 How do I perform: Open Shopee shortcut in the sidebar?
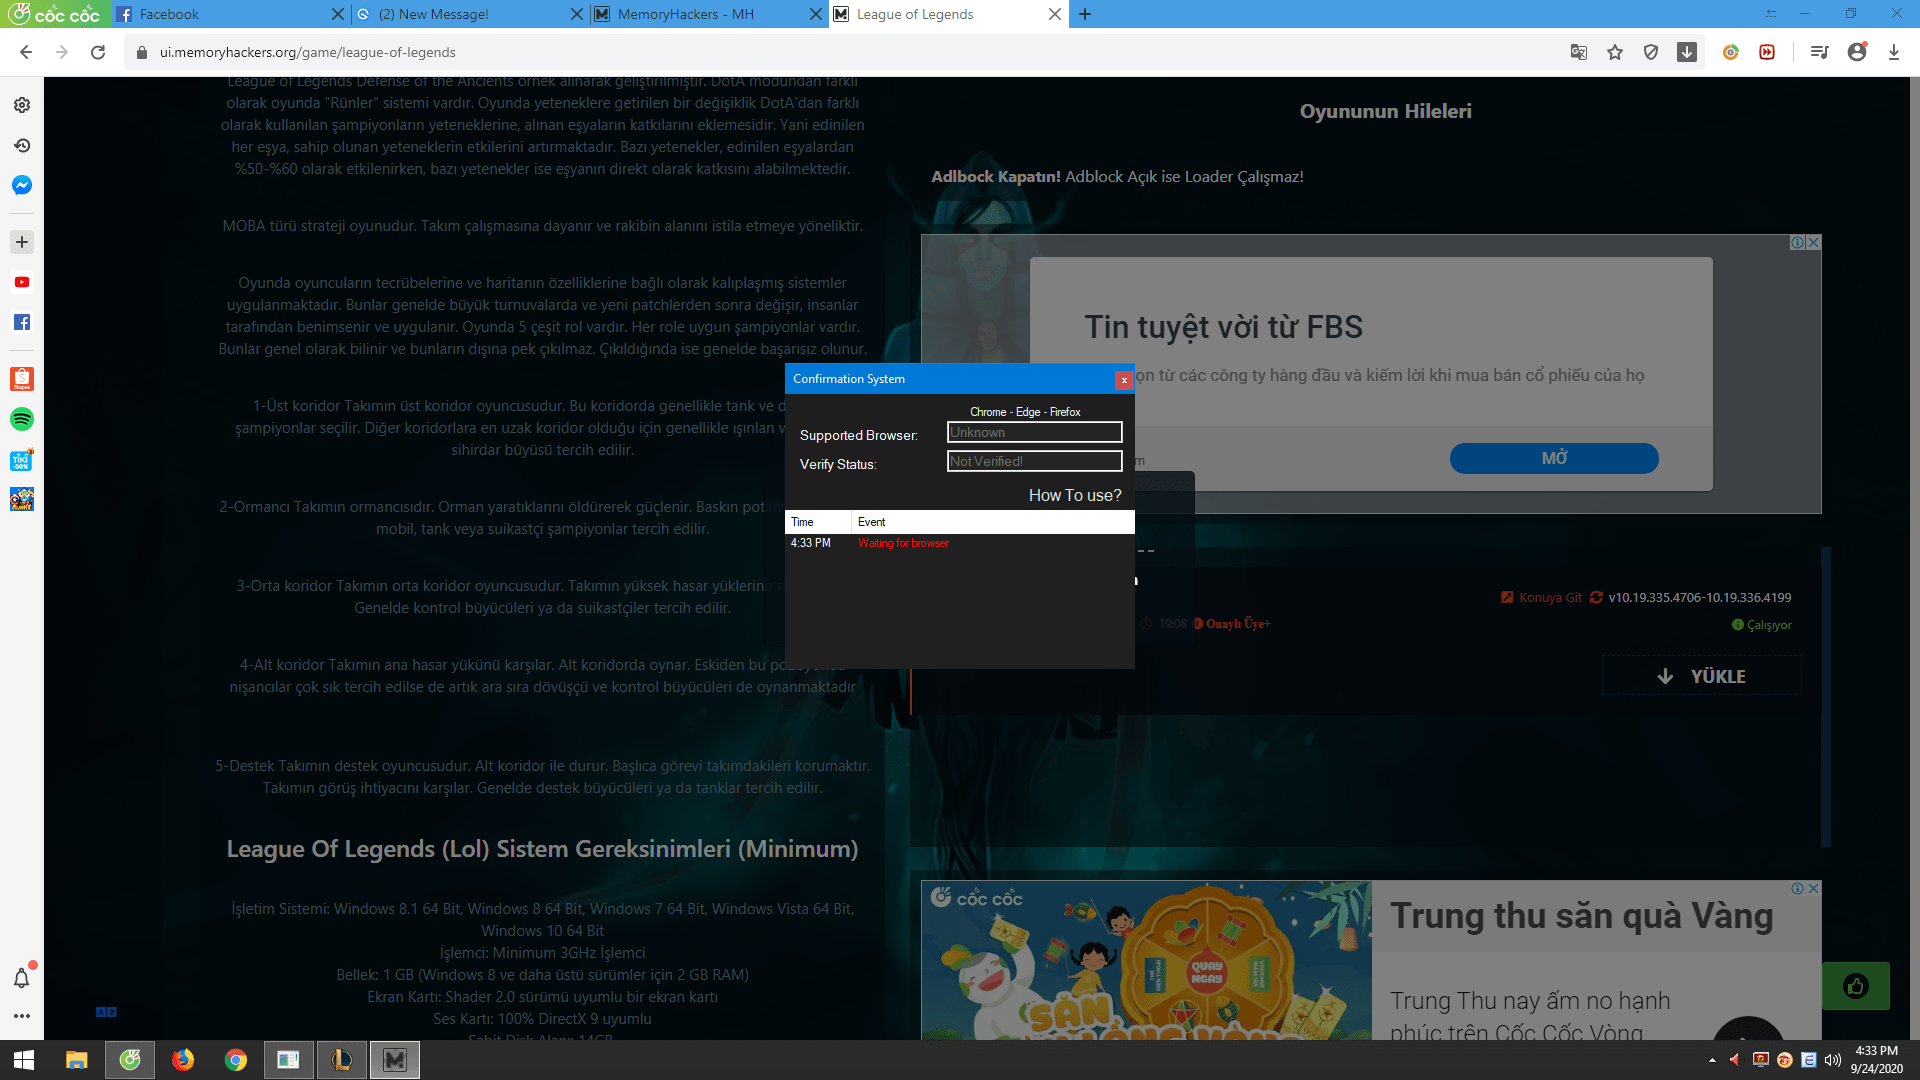22,379
